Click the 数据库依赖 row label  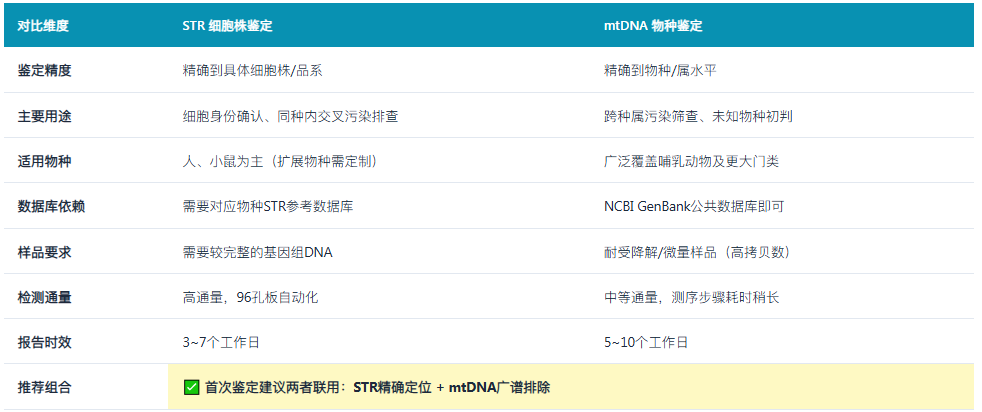coord(51,207)
